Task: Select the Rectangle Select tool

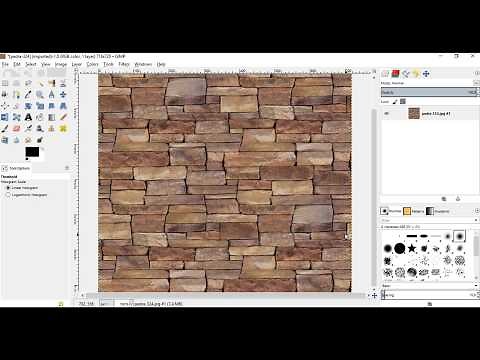Action: tap(5, 83)
